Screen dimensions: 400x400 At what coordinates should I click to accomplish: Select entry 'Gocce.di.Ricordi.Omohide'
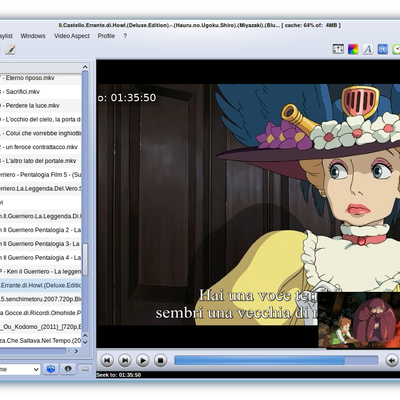[x=40, y=313]
